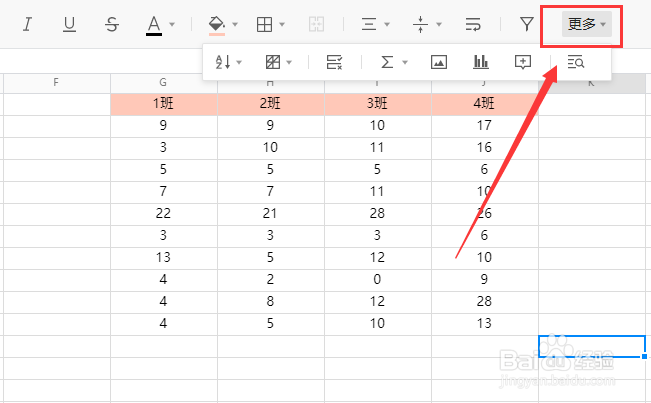Open the font color dropdown arrow
The width and height of the screenshot is (651, 403).
[172, 24]
